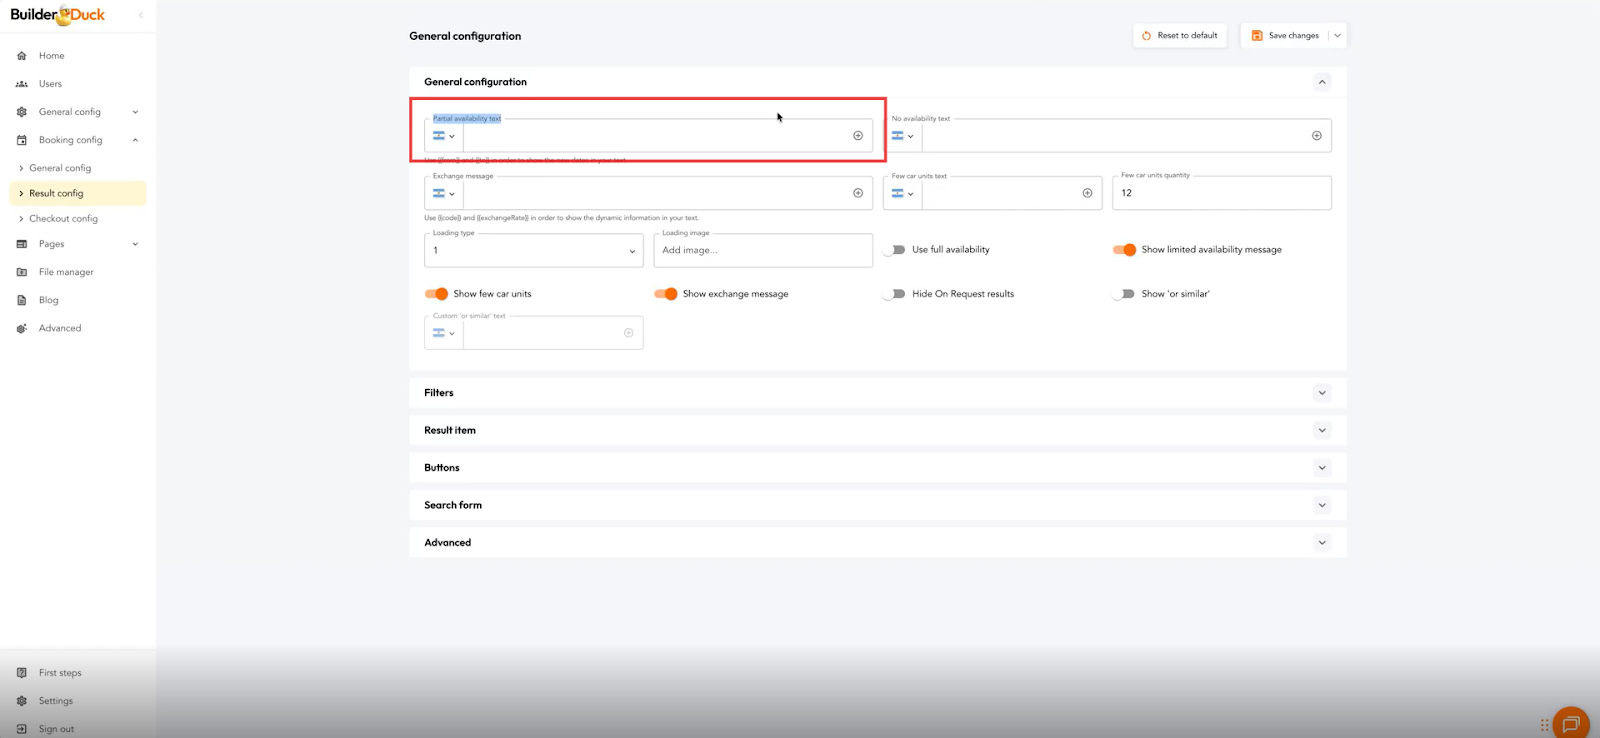Turn off Show exchange message toggle

(x=666, y=294)
